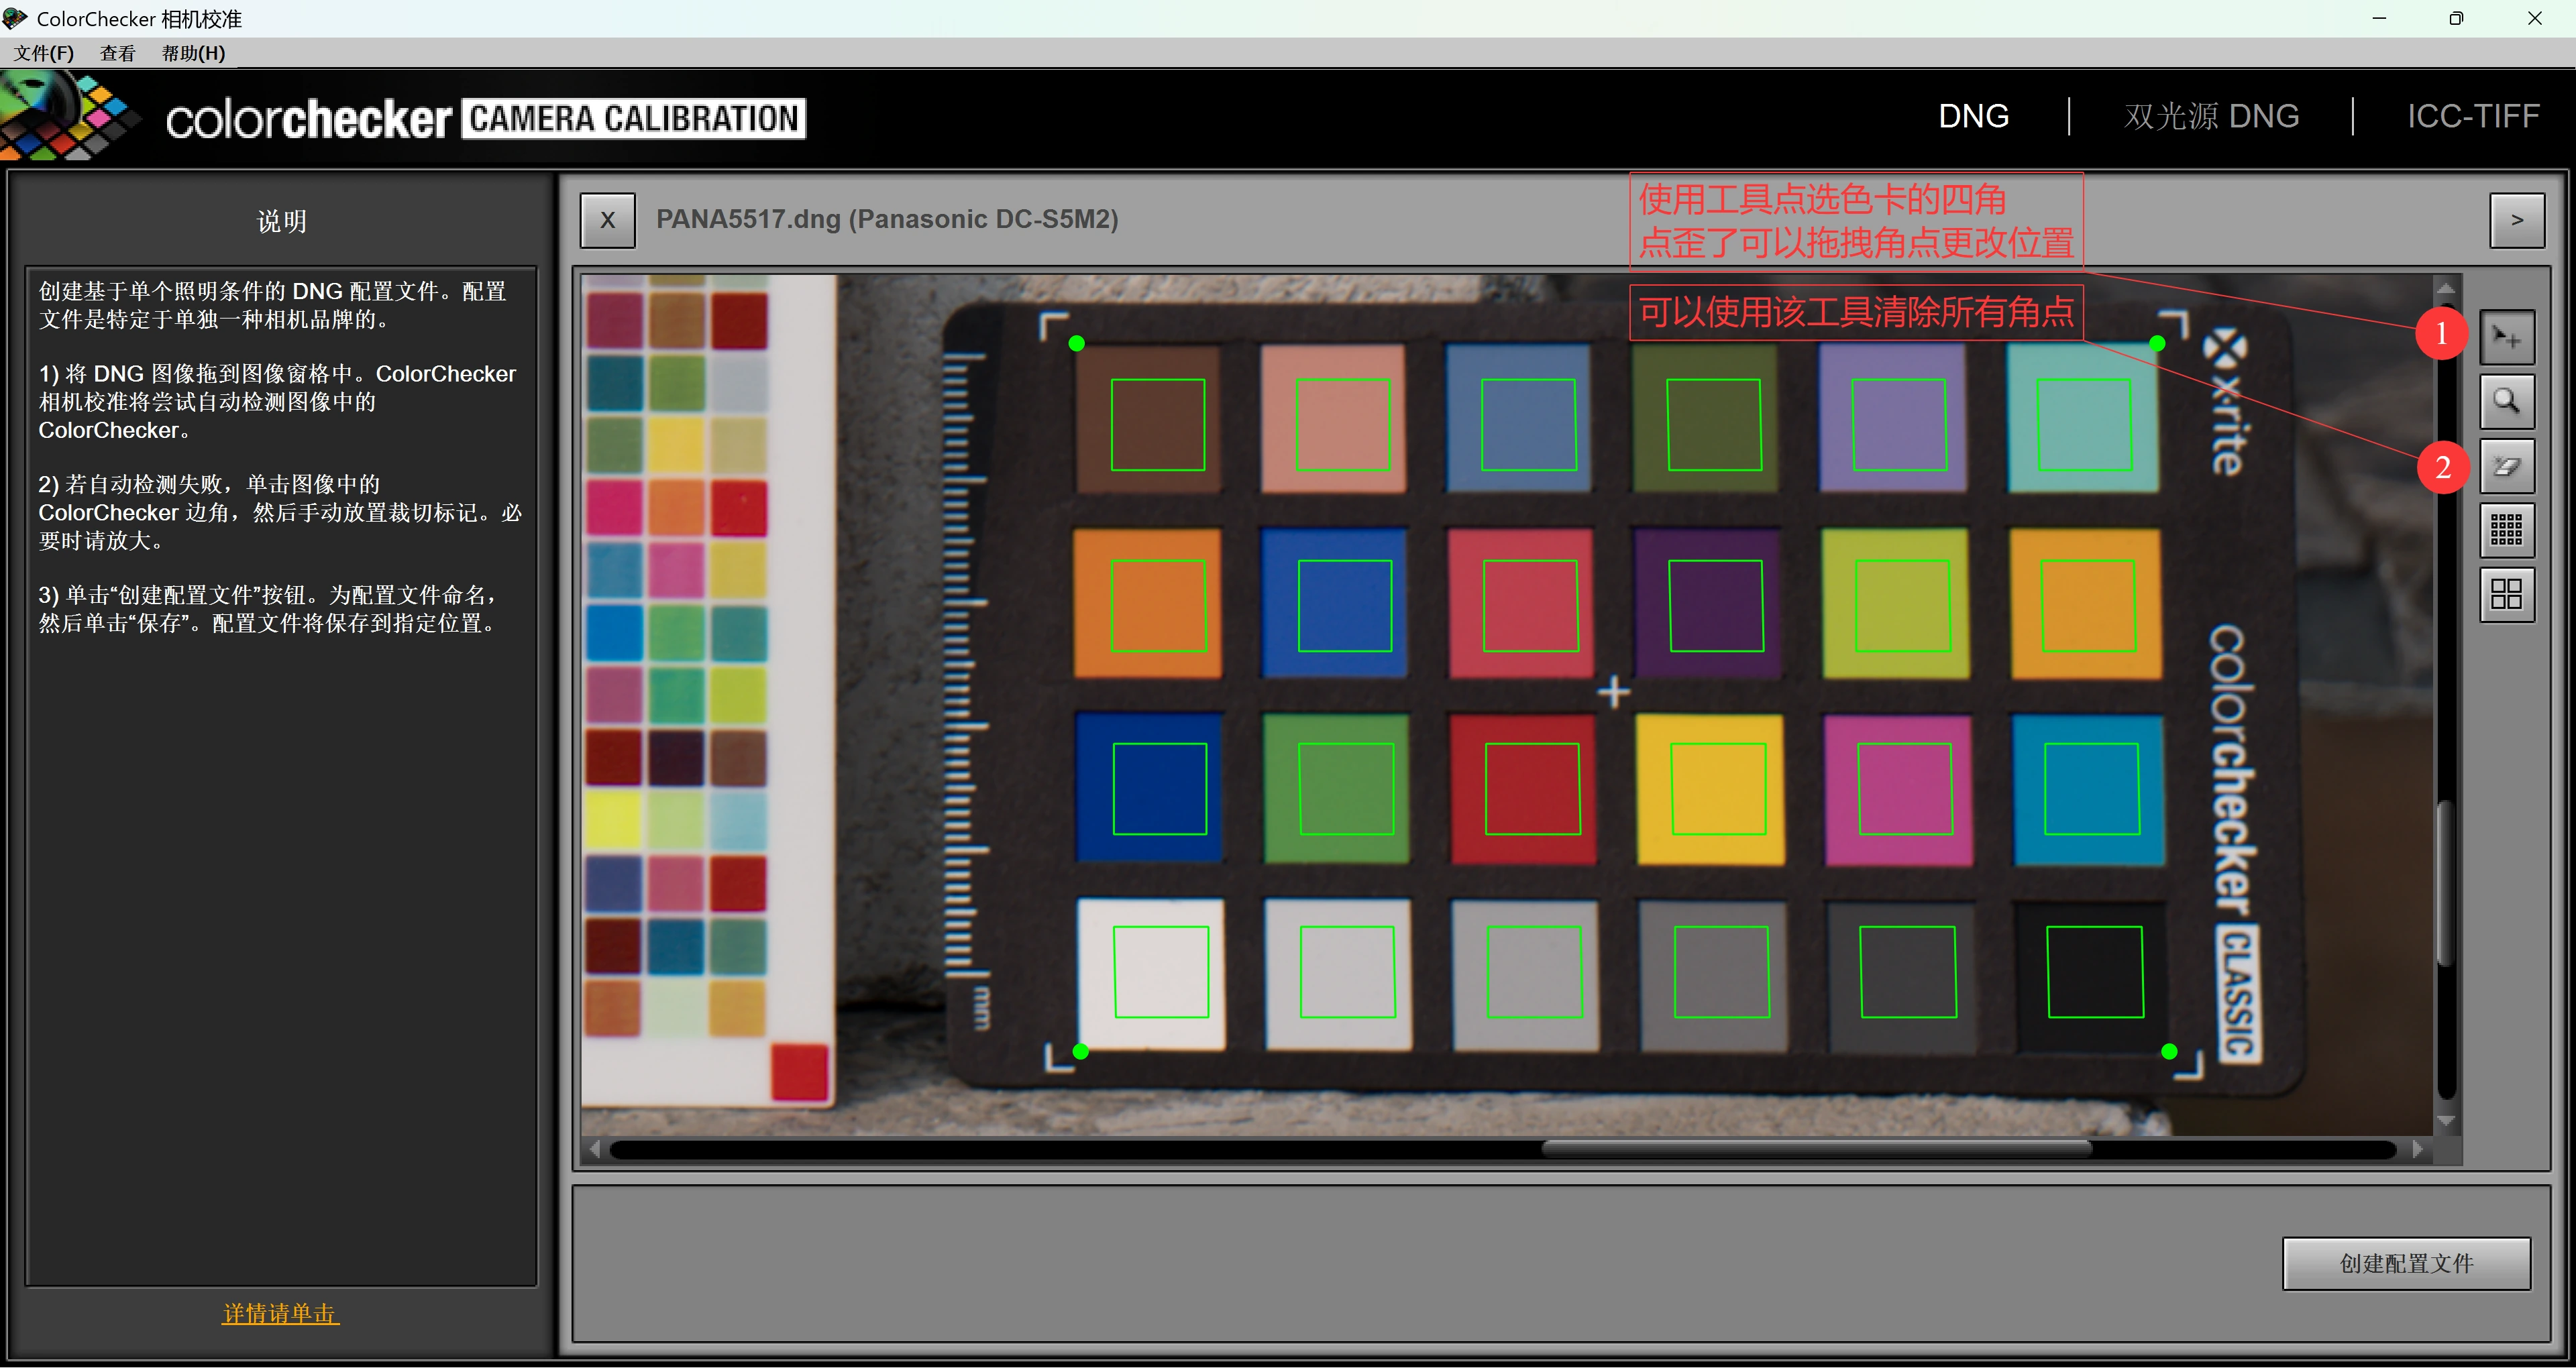The width and height of the screenshot is (2576, 1368).
Task: Open the 详情请单击 link
Action: pos(280,1313)
